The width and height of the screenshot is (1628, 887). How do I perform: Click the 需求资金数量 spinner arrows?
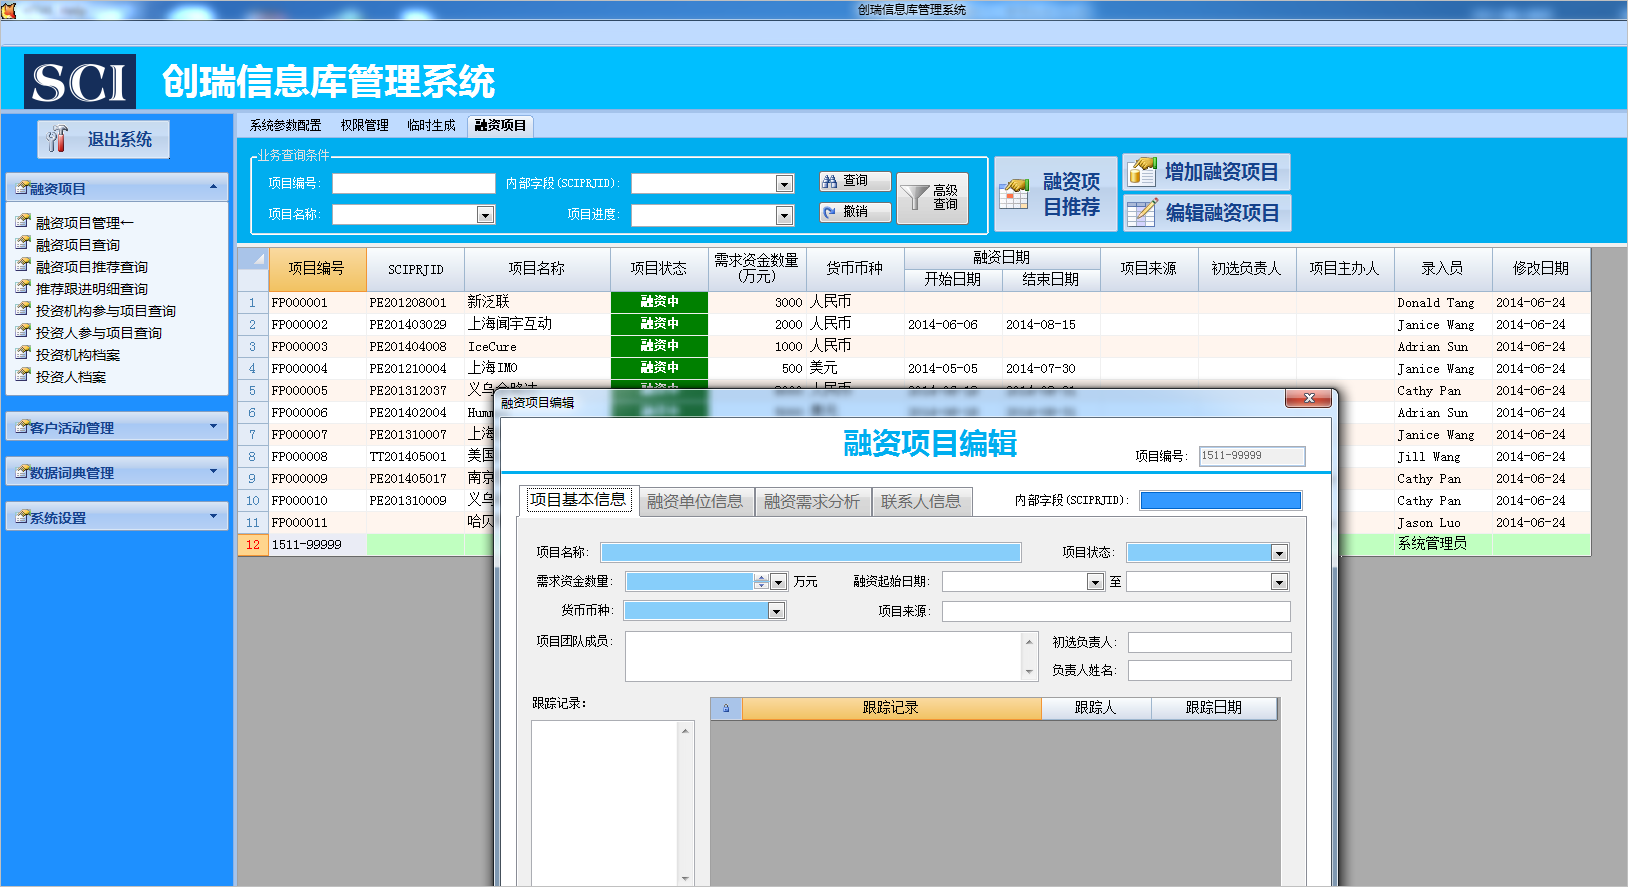762,582
